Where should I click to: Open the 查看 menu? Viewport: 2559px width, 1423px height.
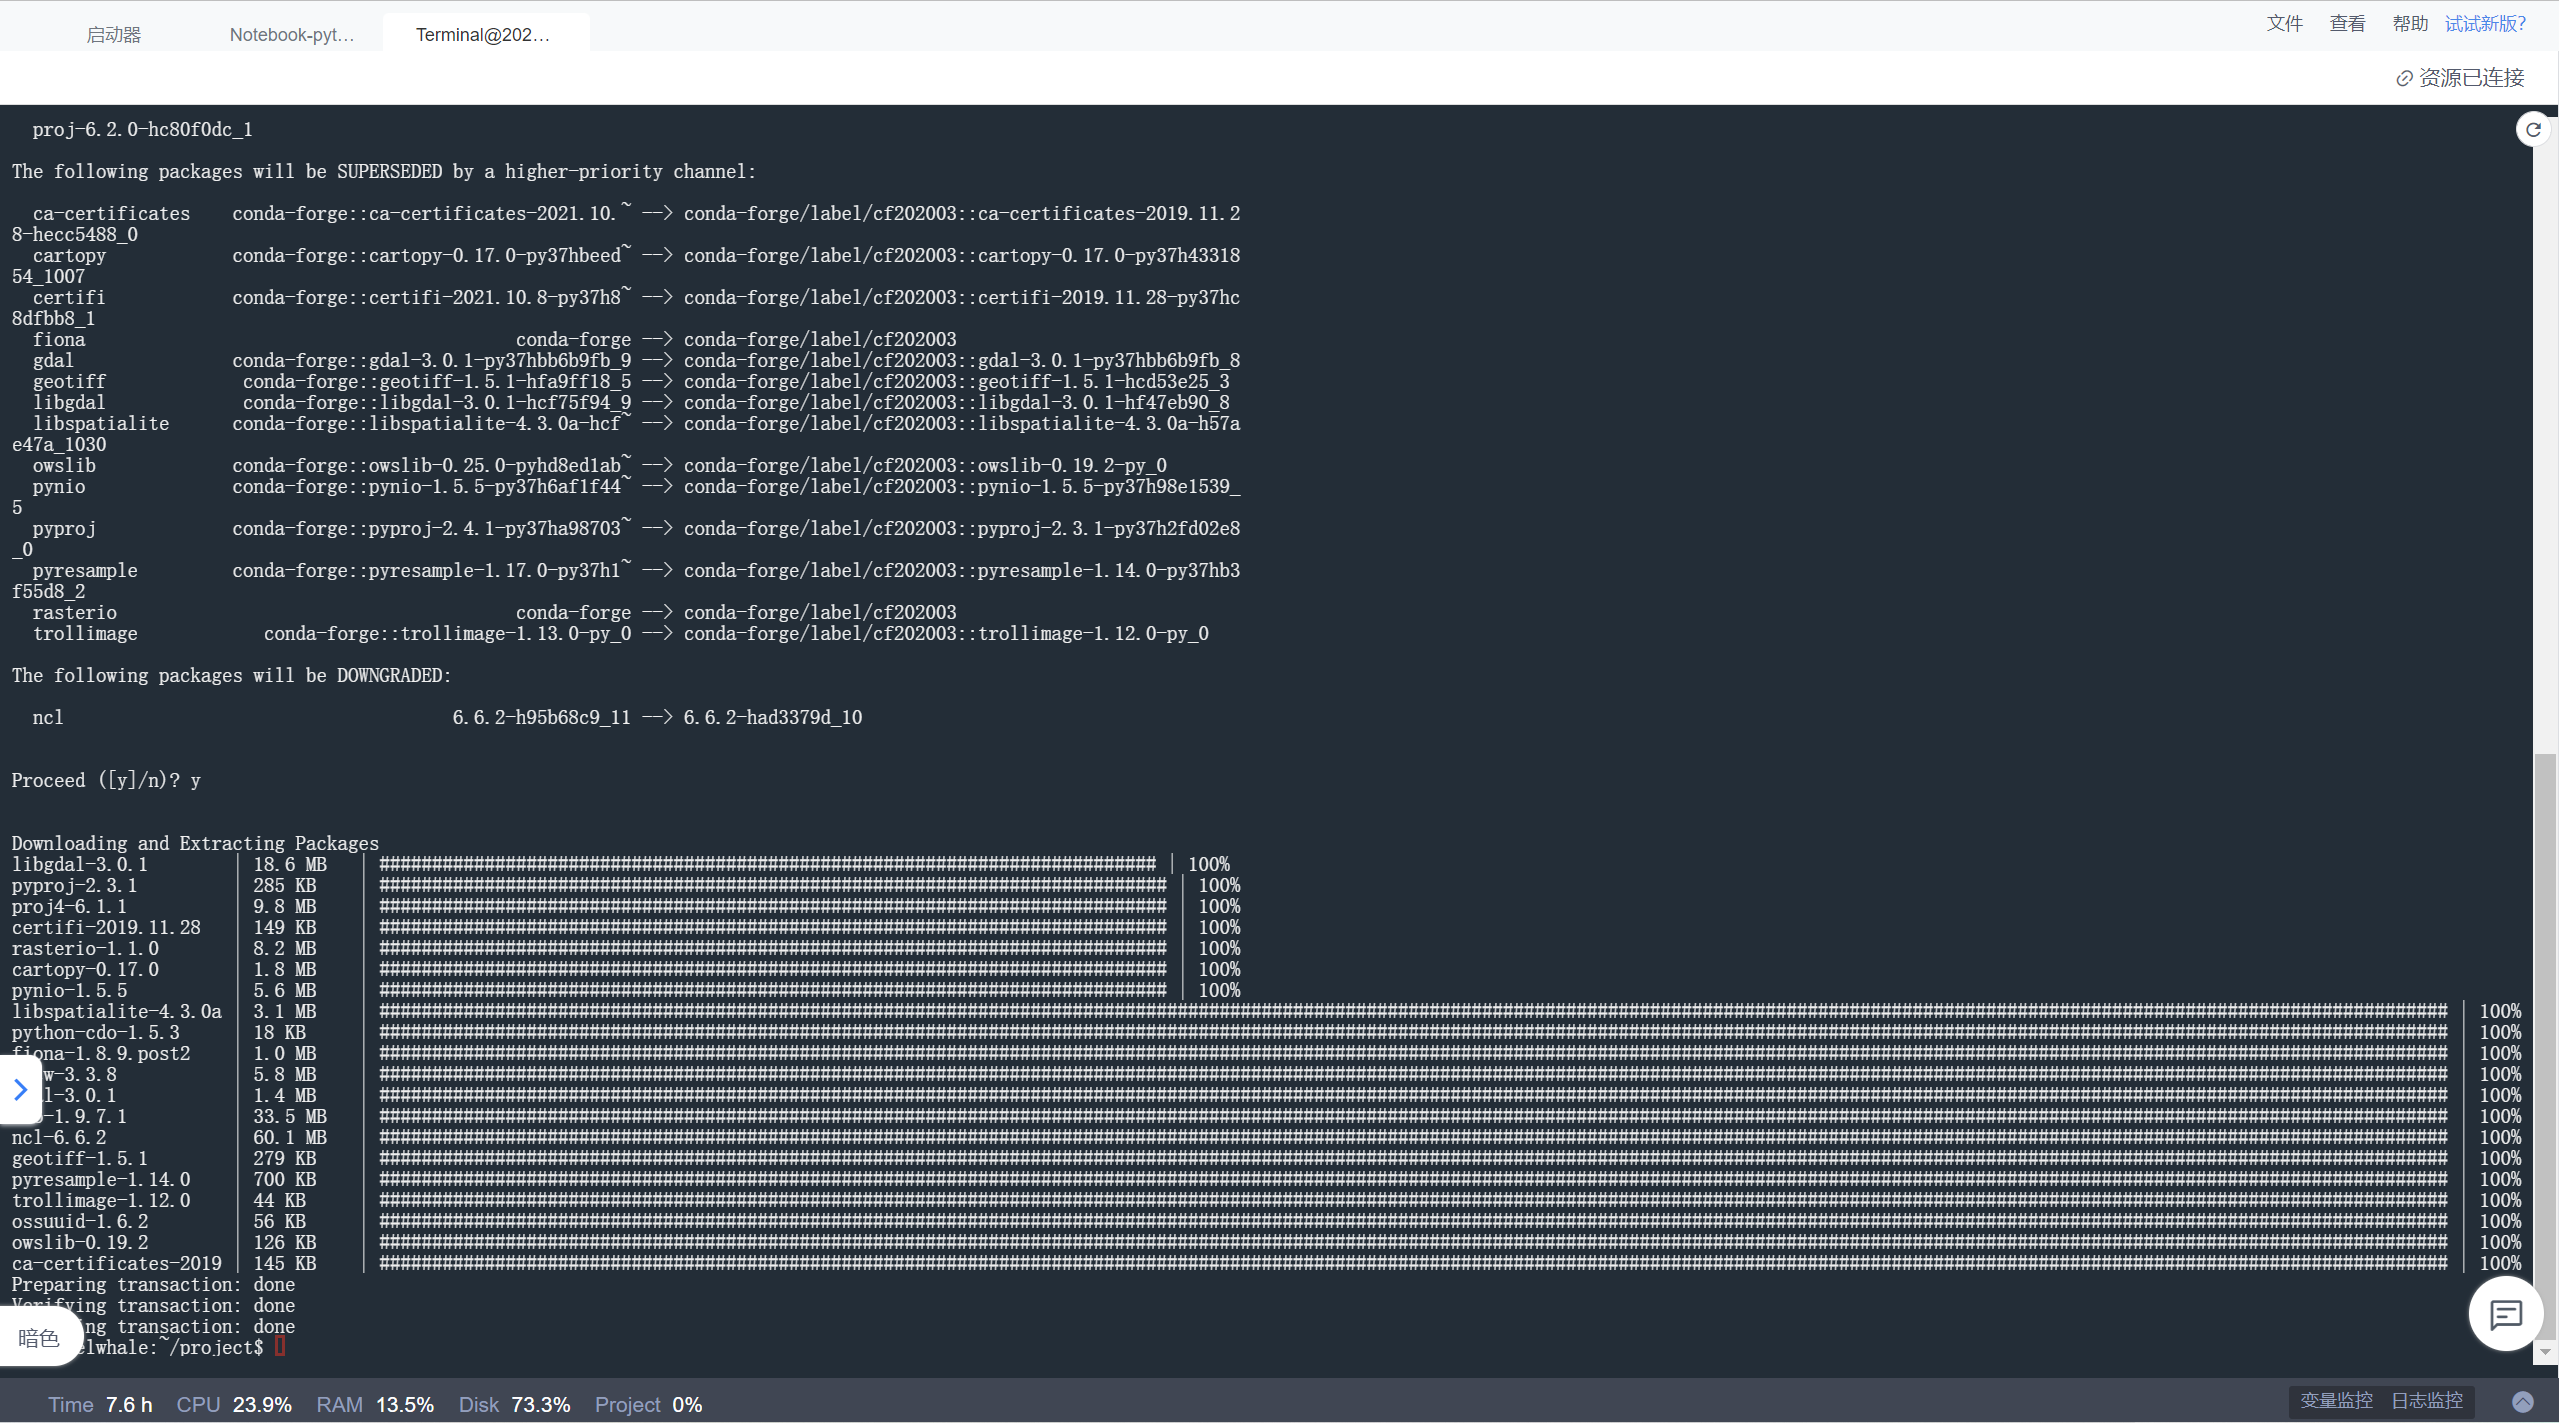tap(2347, 23)
